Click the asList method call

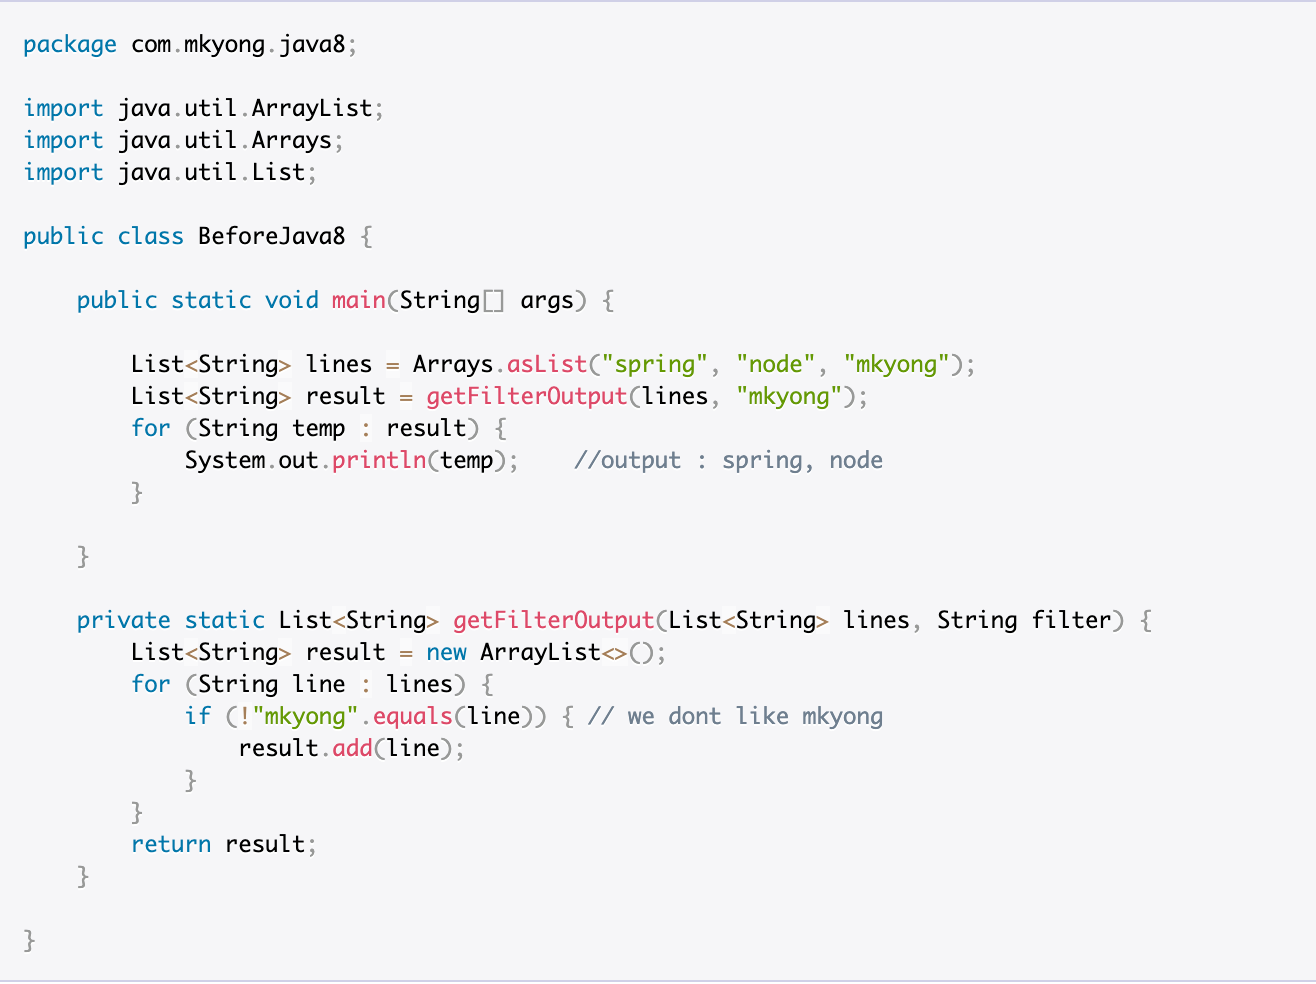[x=547, y=364]
